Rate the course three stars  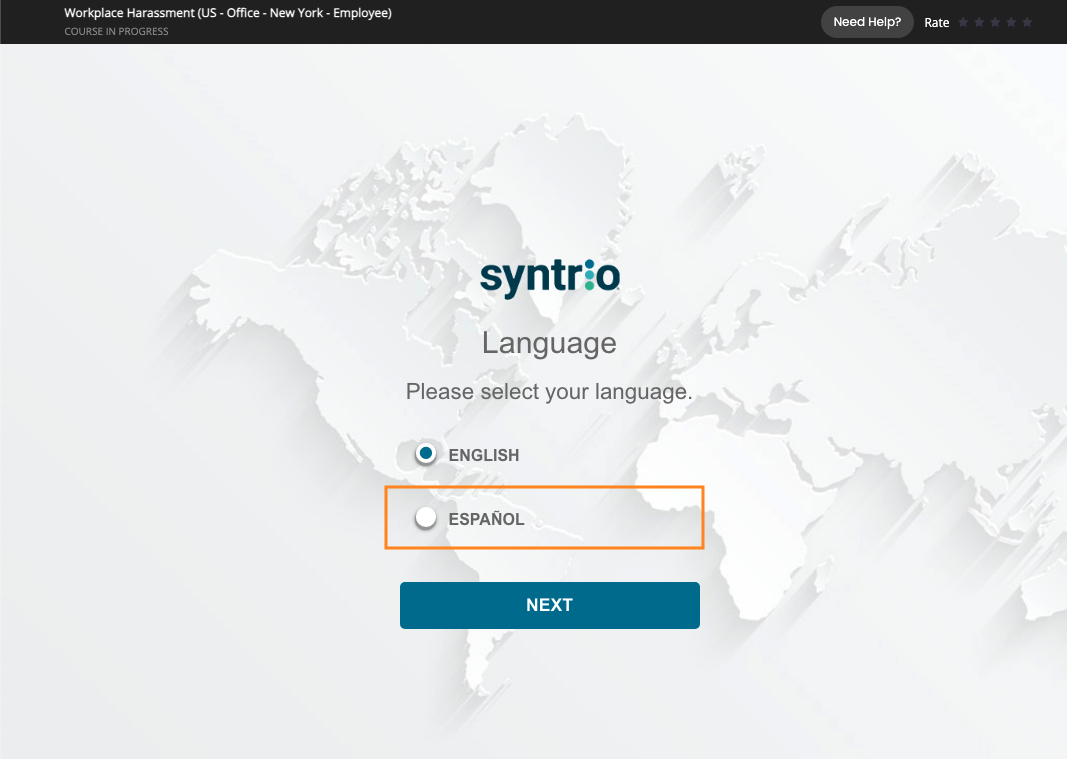995,22
